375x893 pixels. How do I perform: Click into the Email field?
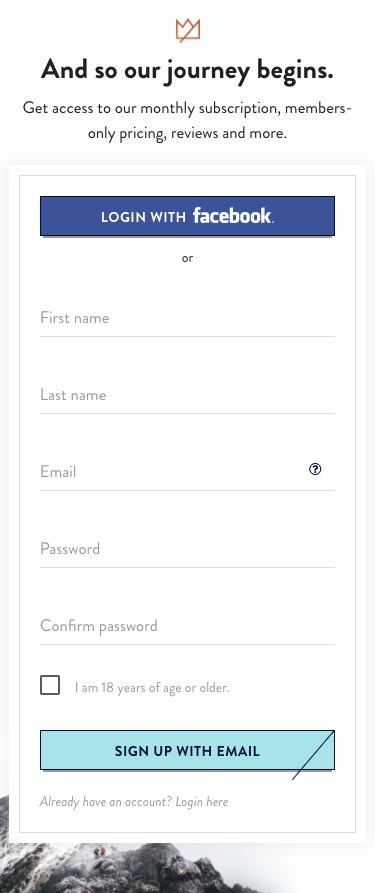click(x=188, y=472)
